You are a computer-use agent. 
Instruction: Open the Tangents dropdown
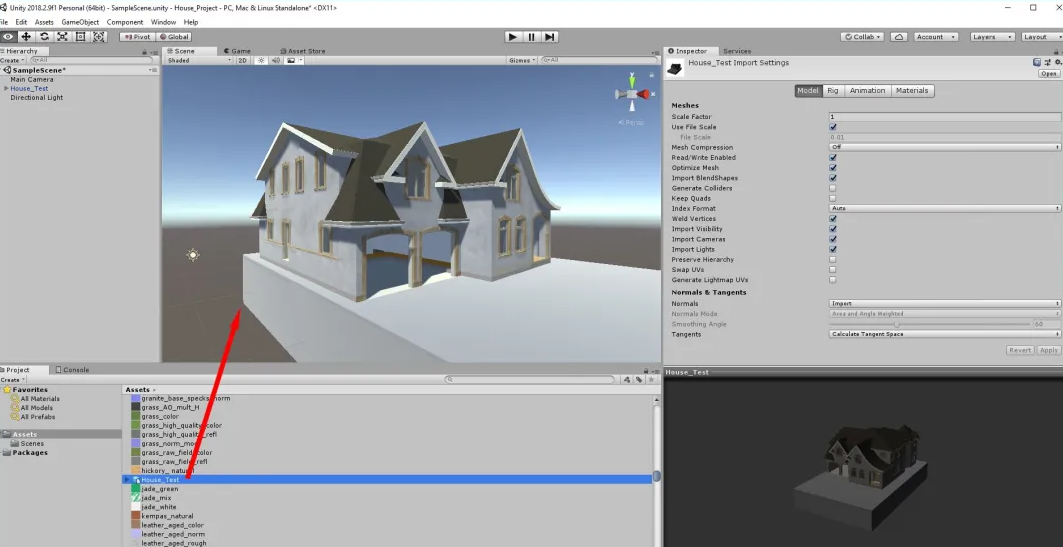[944, 333]
